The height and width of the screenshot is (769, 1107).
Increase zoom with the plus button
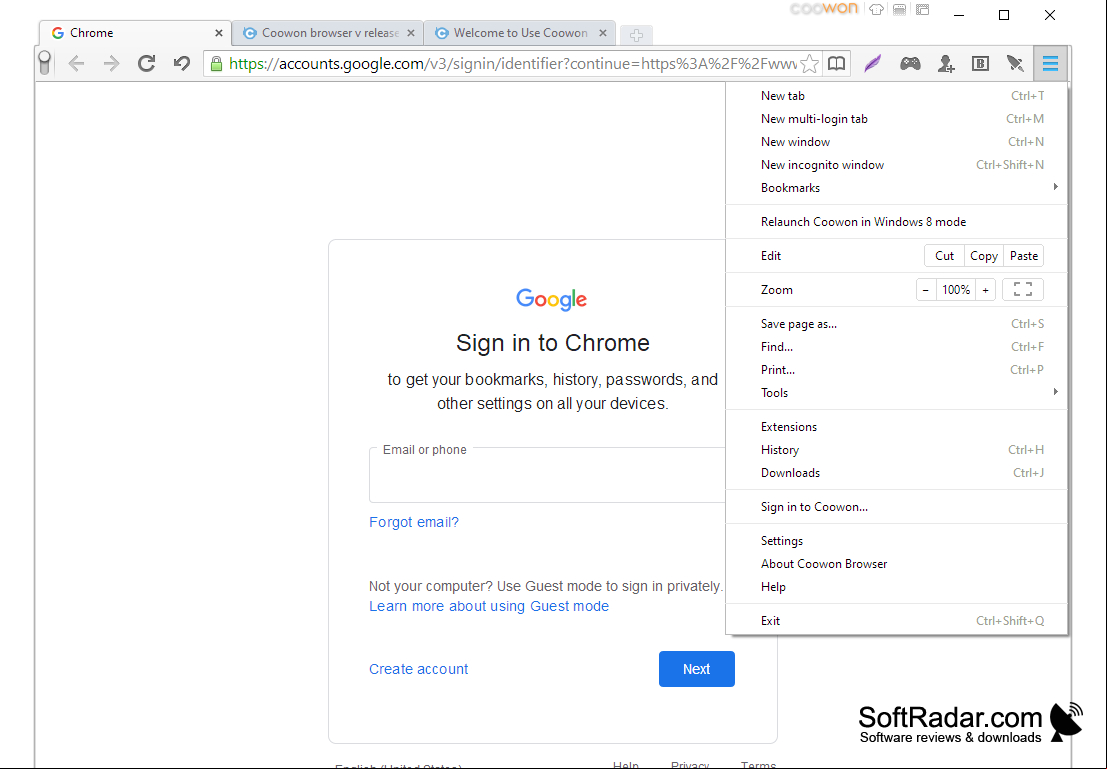point(986,290)
